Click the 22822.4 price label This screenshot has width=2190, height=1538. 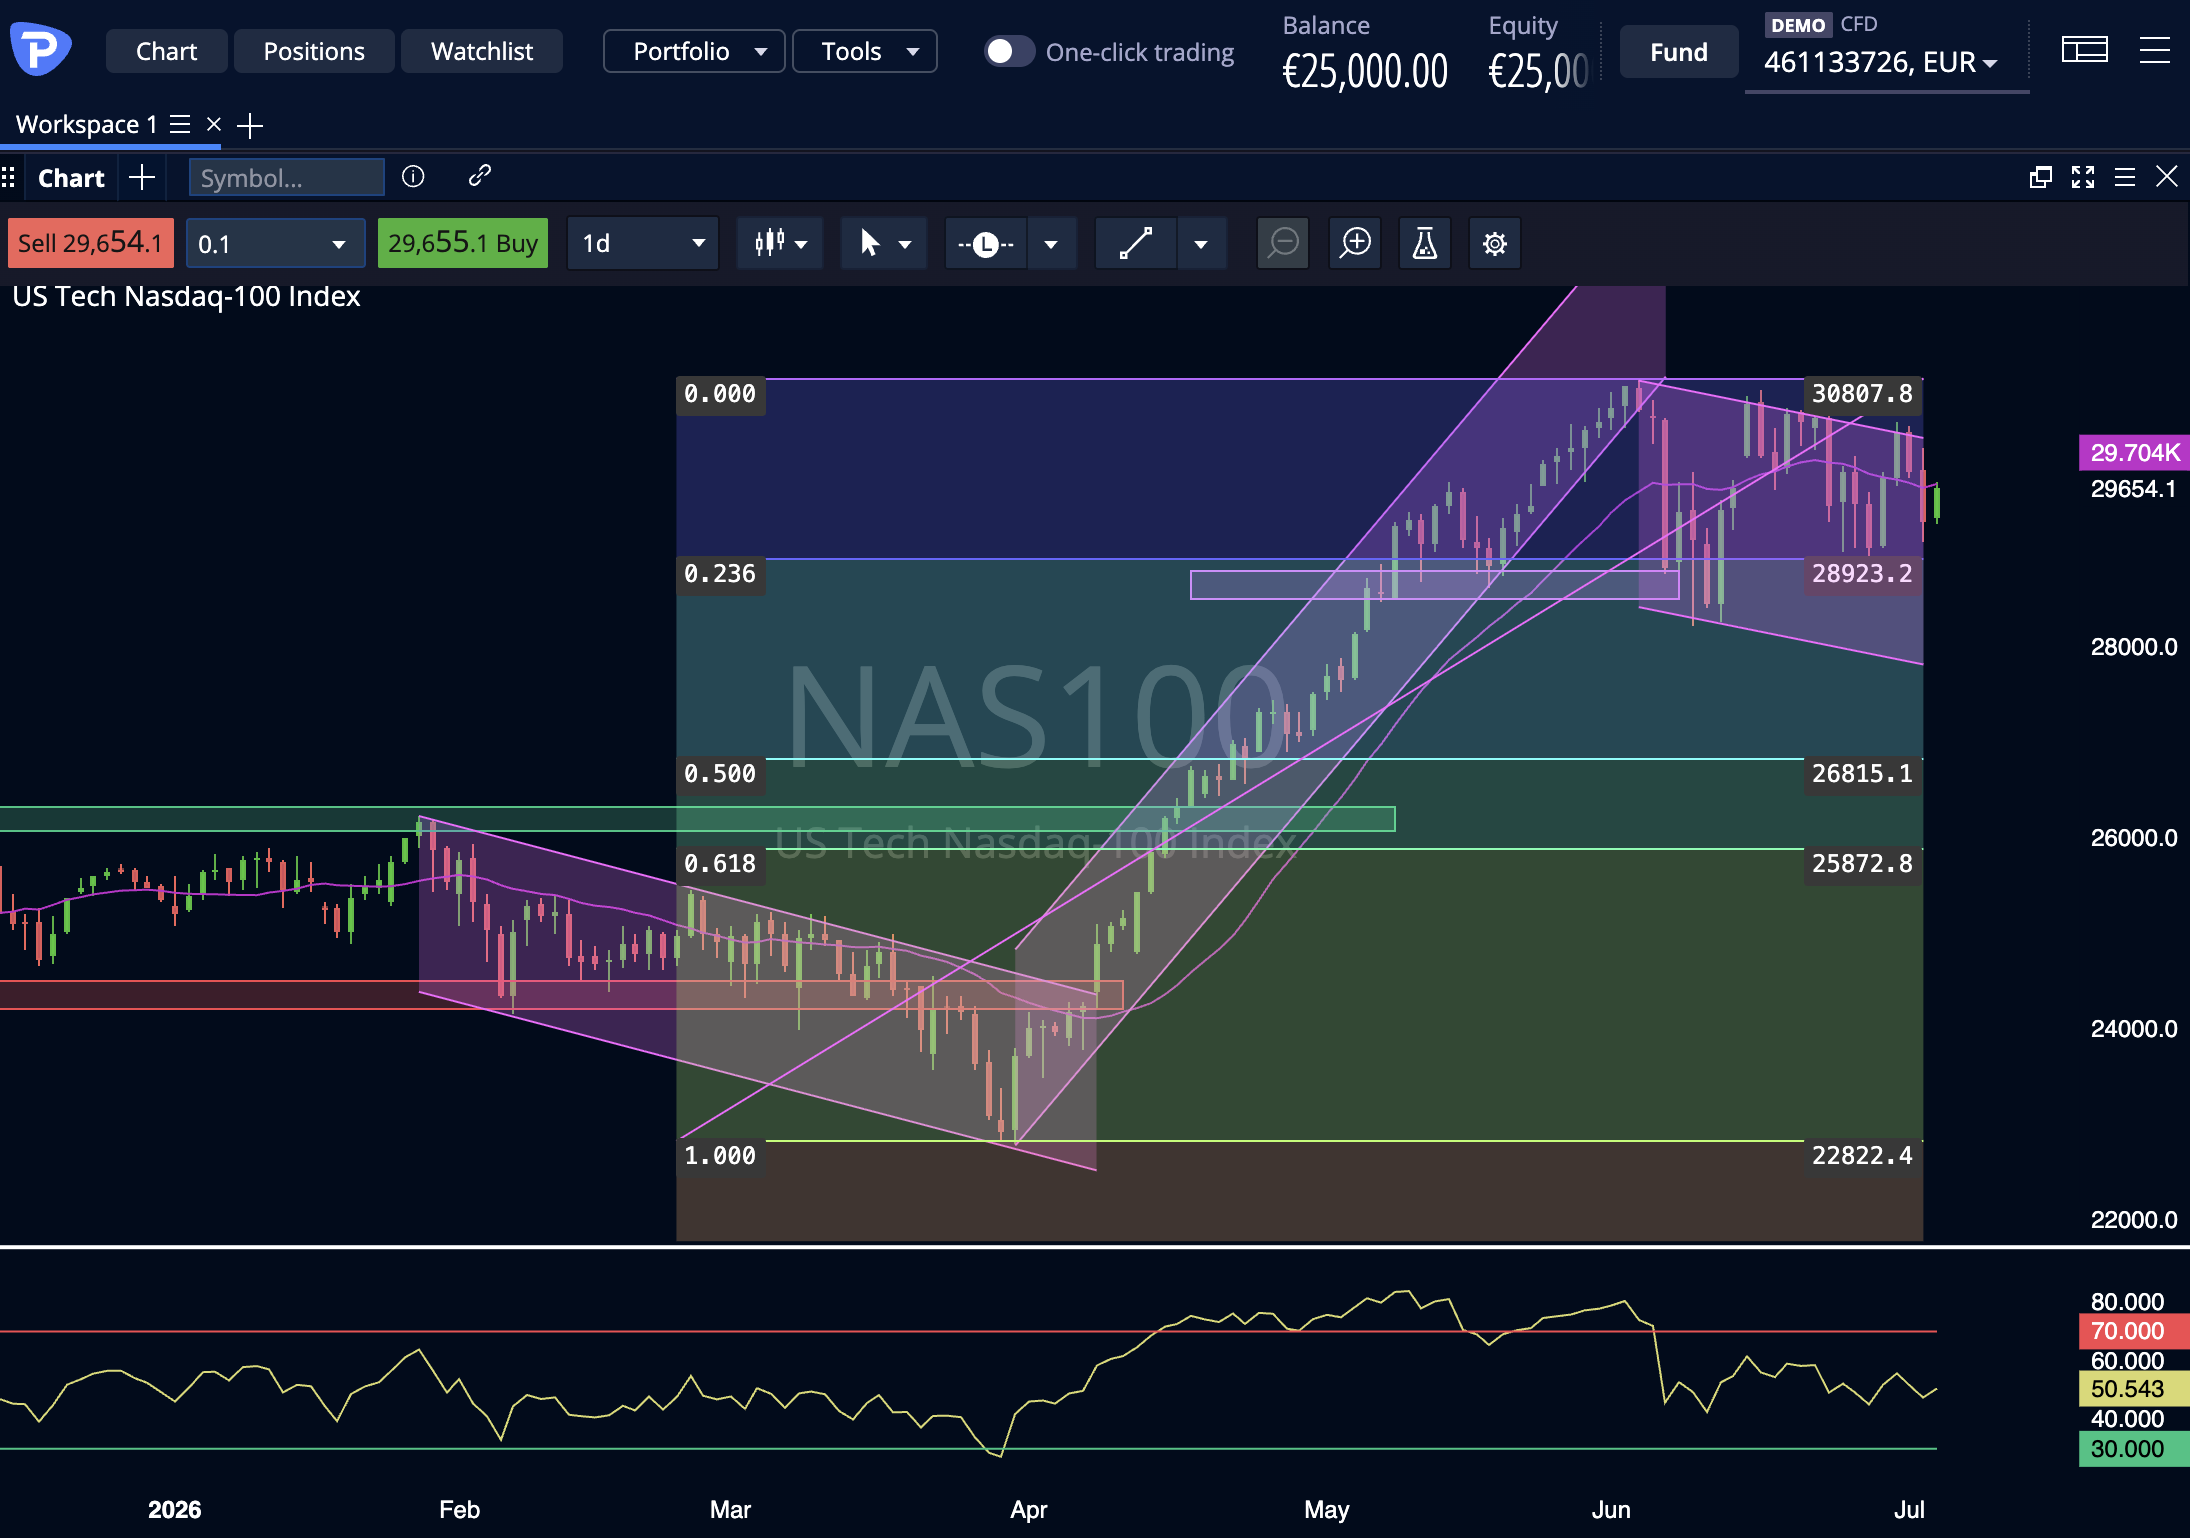[1862, 1155]
